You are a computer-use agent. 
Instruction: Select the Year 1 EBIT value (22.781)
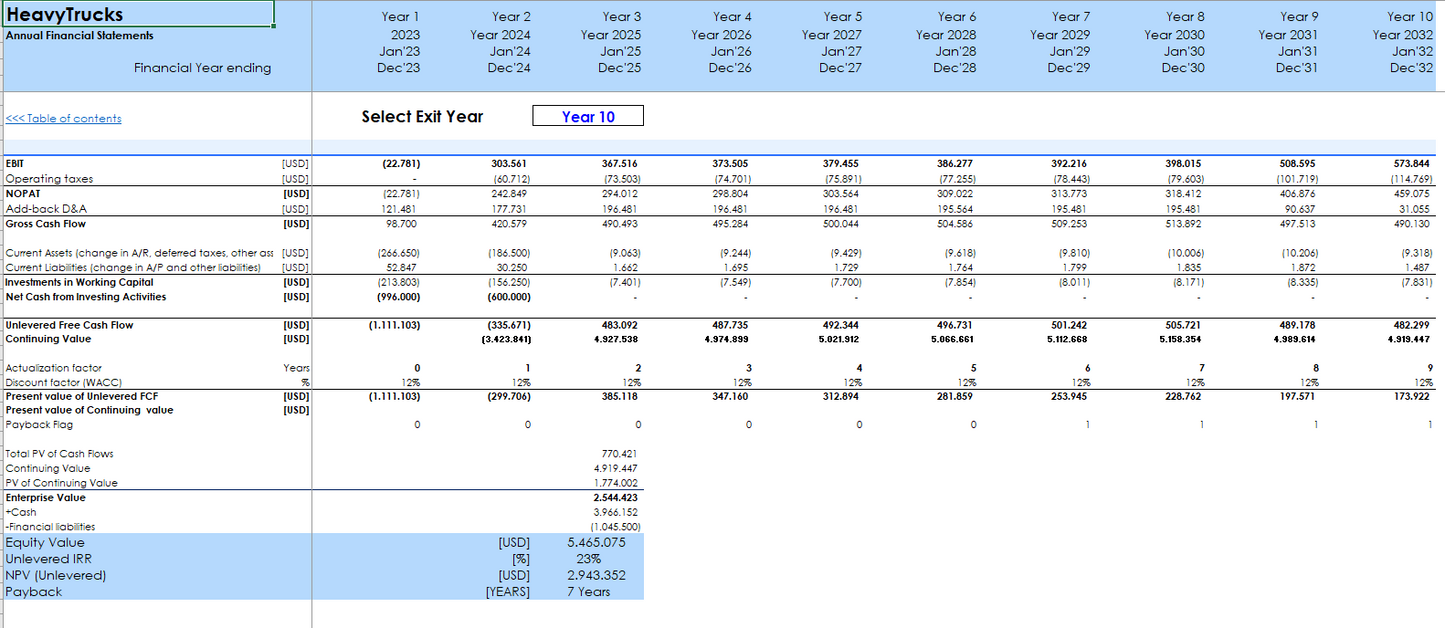click(x=400, y=163)
